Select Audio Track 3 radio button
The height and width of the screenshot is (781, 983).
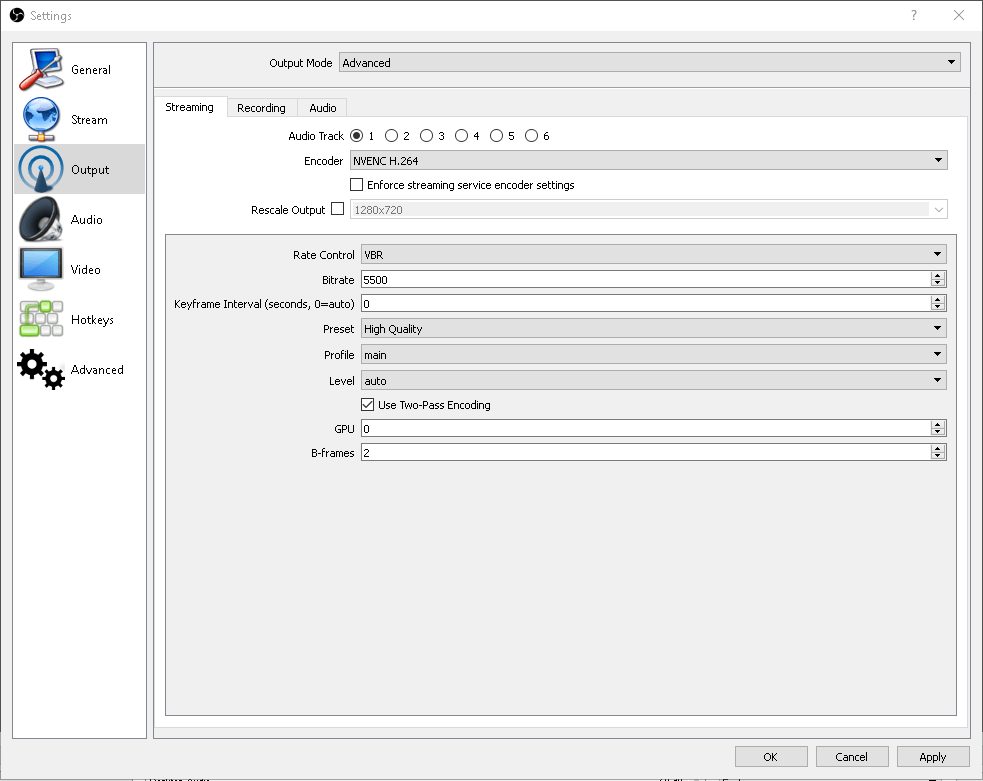point(426,135)
